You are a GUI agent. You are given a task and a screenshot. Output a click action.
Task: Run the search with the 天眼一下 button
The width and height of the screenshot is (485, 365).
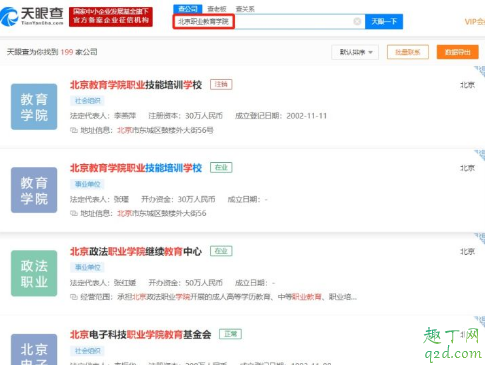click(x=384, y=22)
